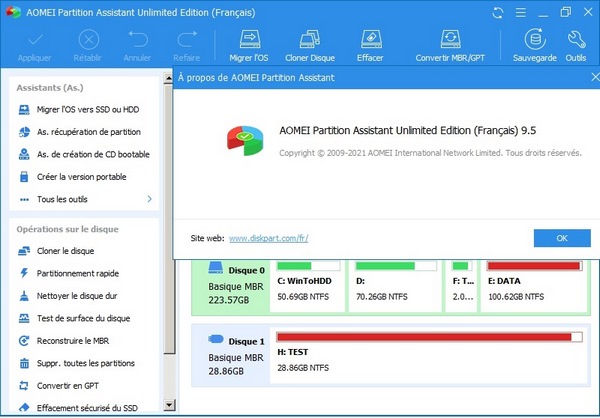Click the Appliquer checkmark icon

coord(35,39)
